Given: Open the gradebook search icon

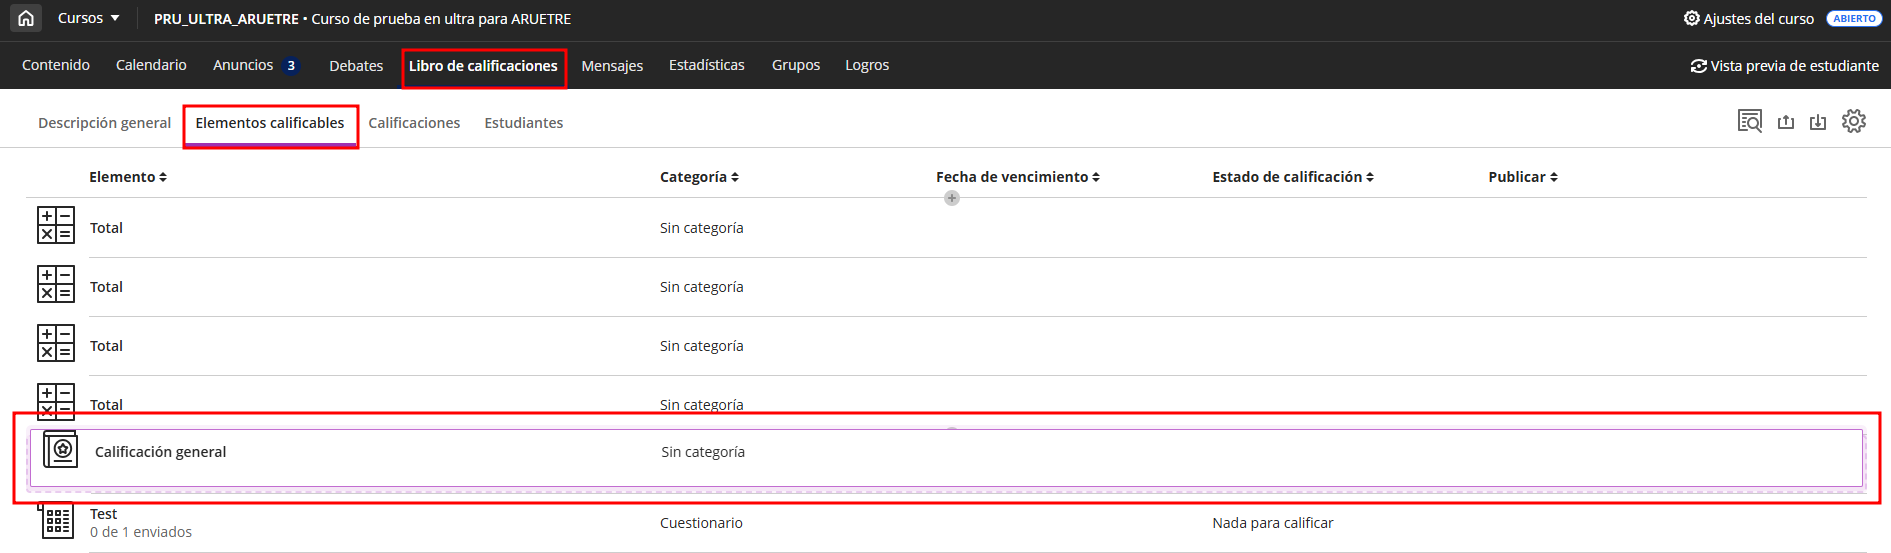Looking at the screenshot, I should pos(1749,122).
